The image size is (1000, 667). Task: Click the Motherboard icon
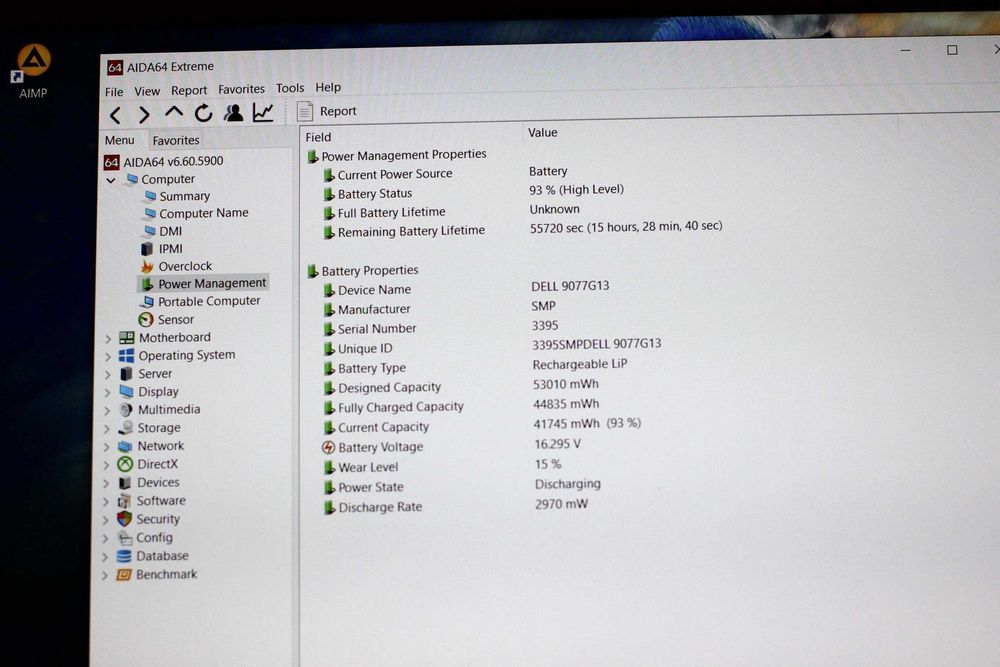click(127, 337)
